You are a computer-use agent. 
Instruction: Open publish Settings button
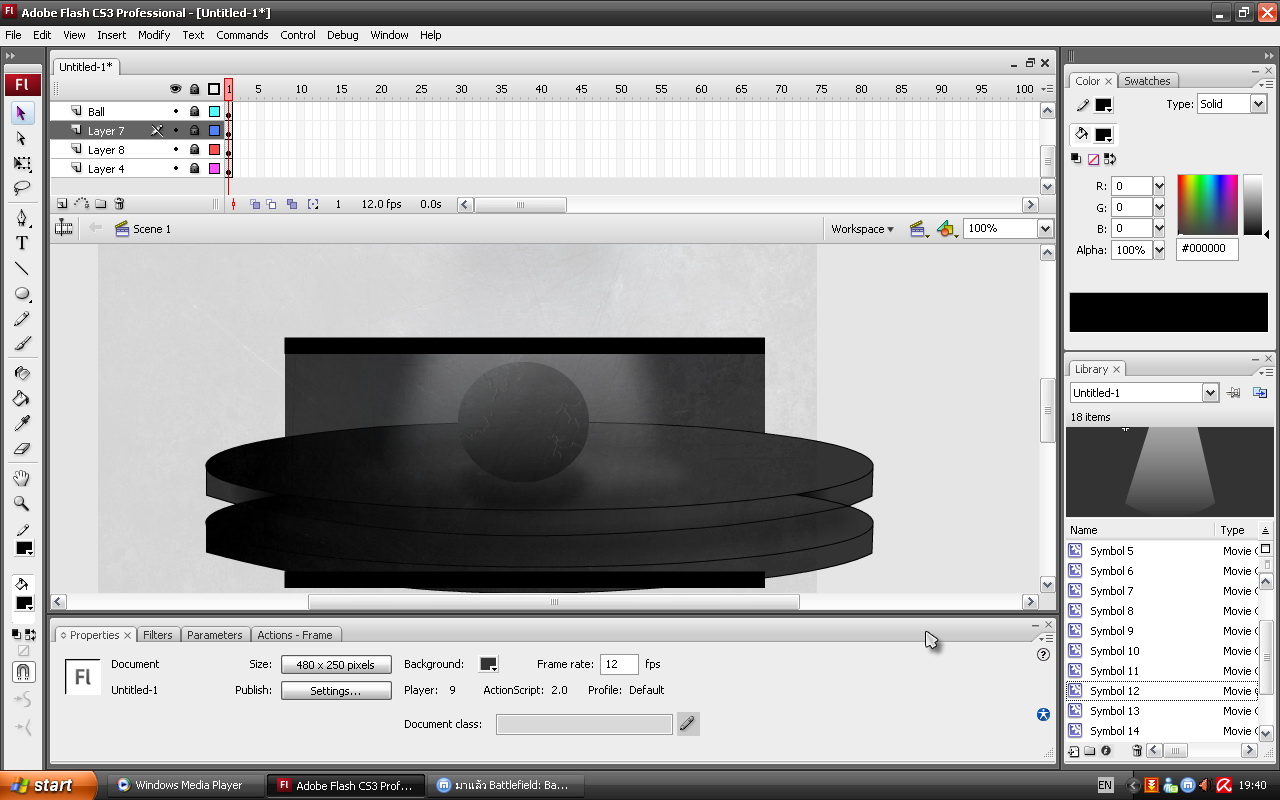pos(335,691)
